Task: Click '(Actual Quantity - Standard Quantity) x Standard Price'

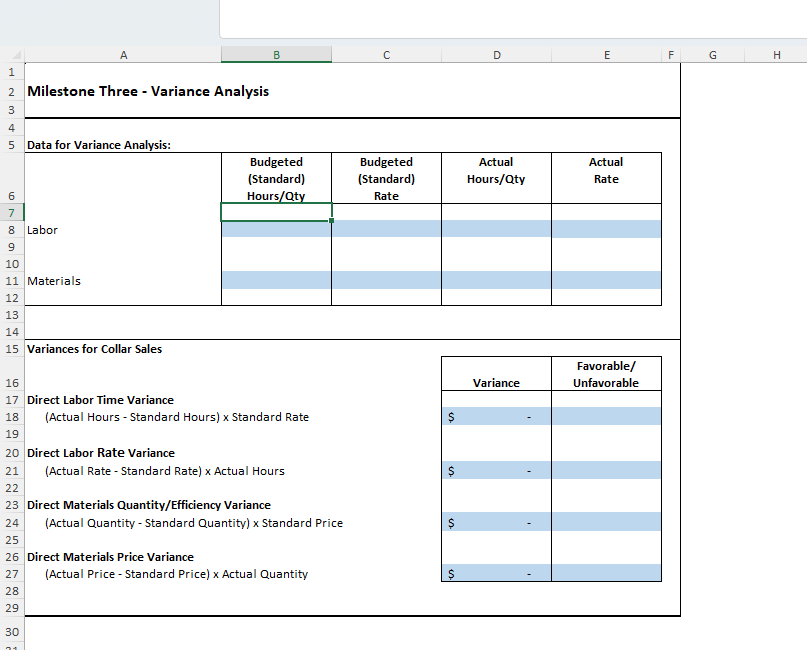Action: [194, 523]
